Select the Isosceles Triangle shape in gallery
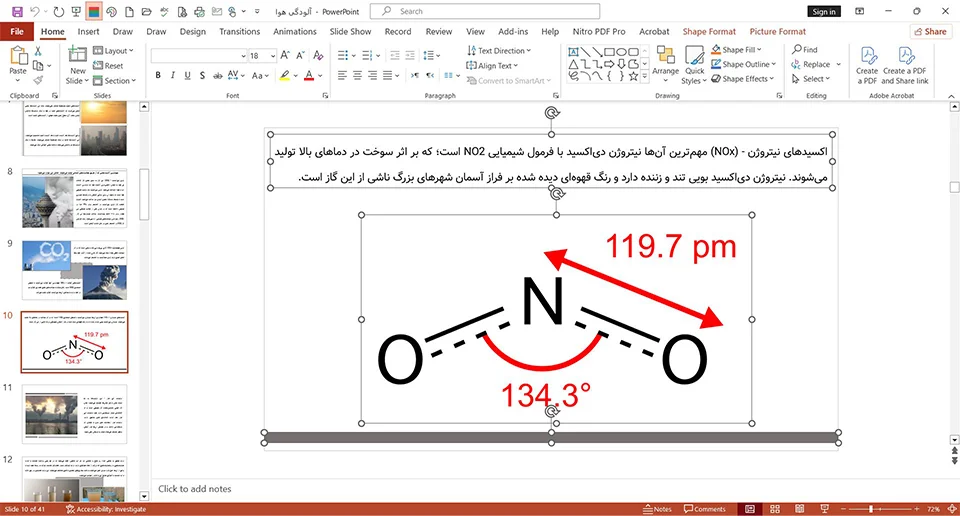960x516 pixels. pyautogui.click(x=573, y=64)
